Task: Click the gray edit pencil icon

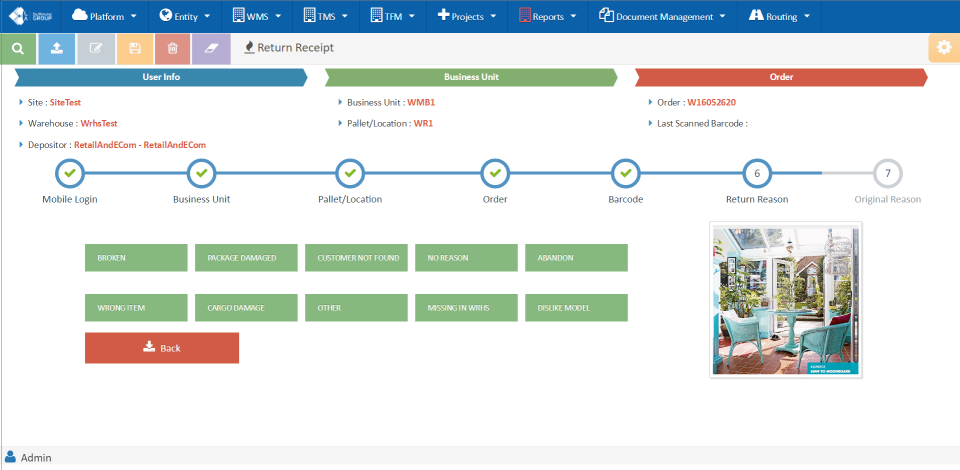Action: pyautogui.click(x=96, y=48)
